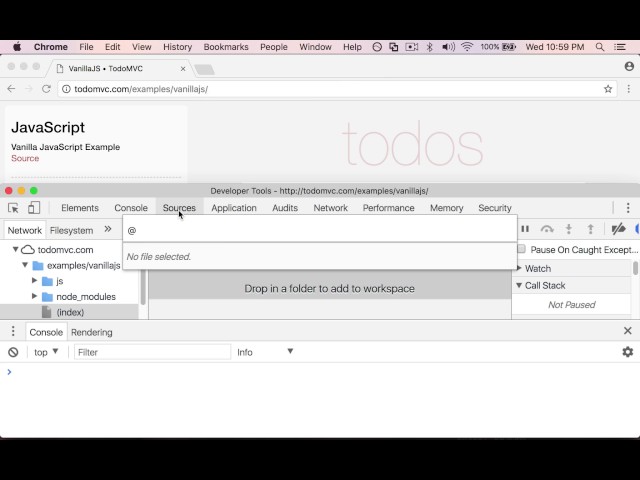Go back with the browser back arrow
640x480 pixels.
11,89
